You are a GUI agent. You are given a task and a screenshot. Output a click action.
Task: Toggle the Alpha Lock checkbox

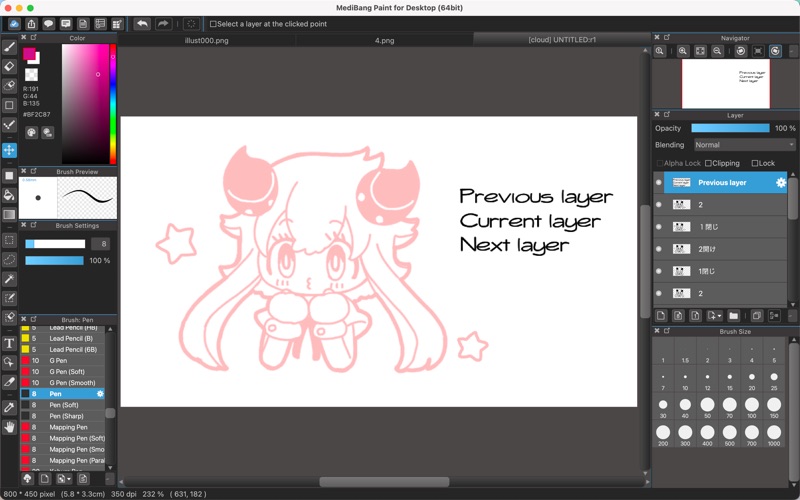(x=660, y=163)
